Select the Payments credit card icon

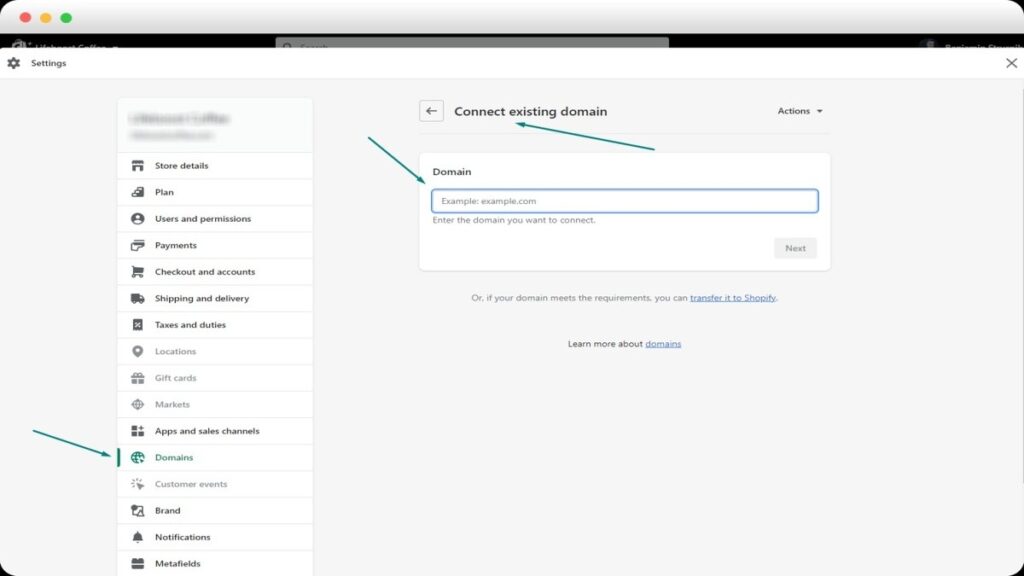(137, 245)
